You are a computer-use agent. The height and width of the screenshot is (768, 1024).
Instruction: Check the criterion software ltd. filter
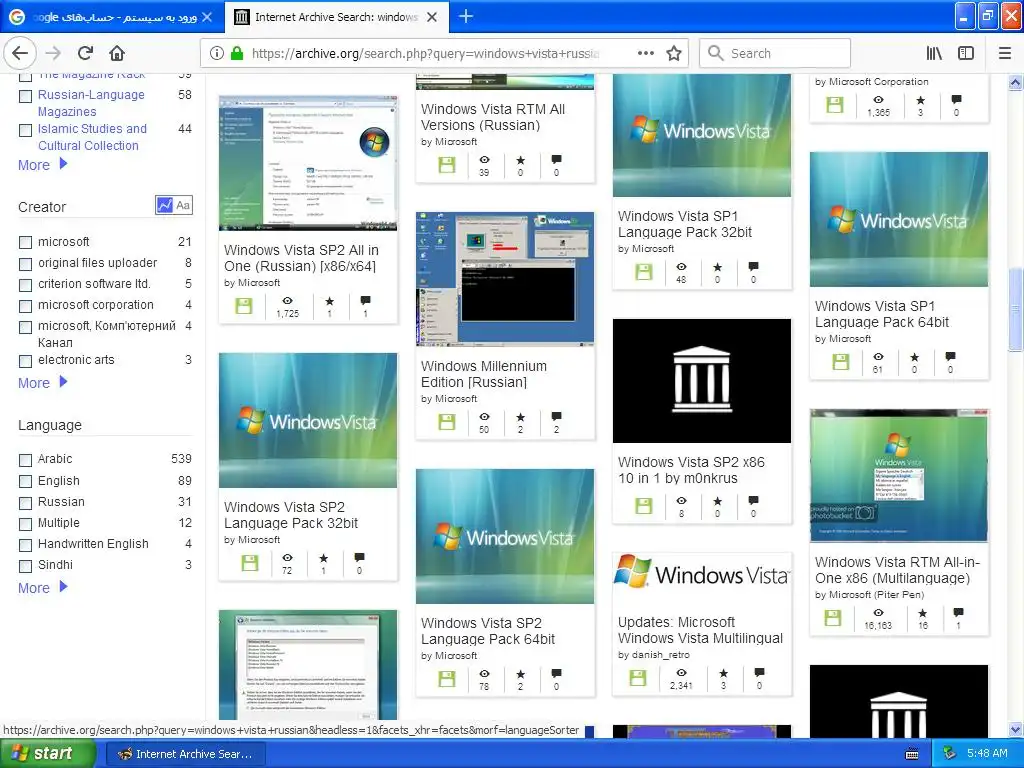tap(25, 285)
